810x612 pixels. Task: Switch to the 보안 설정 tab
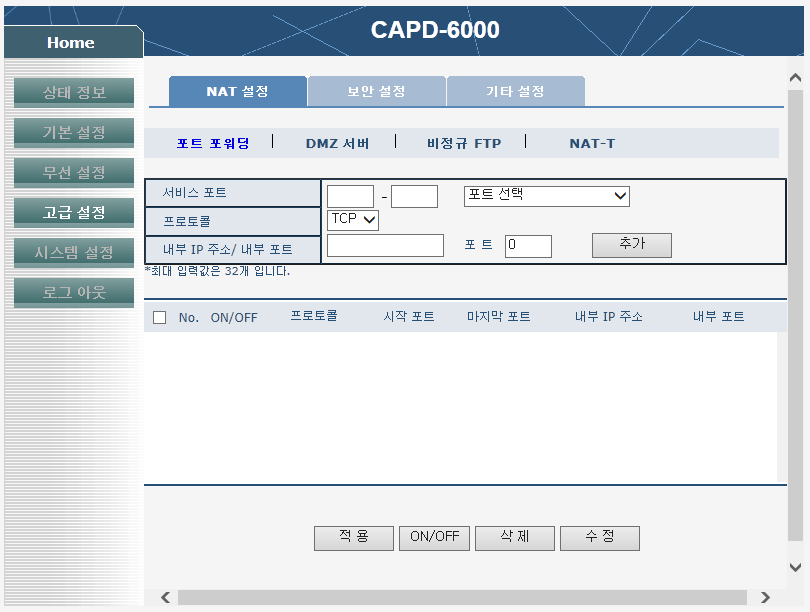pos(377,91)
